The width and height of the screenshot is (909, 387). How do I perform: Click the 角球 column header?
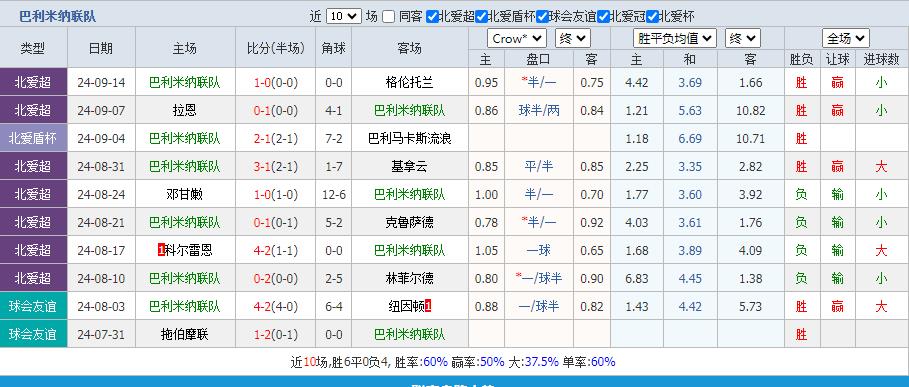pos(334,48)
